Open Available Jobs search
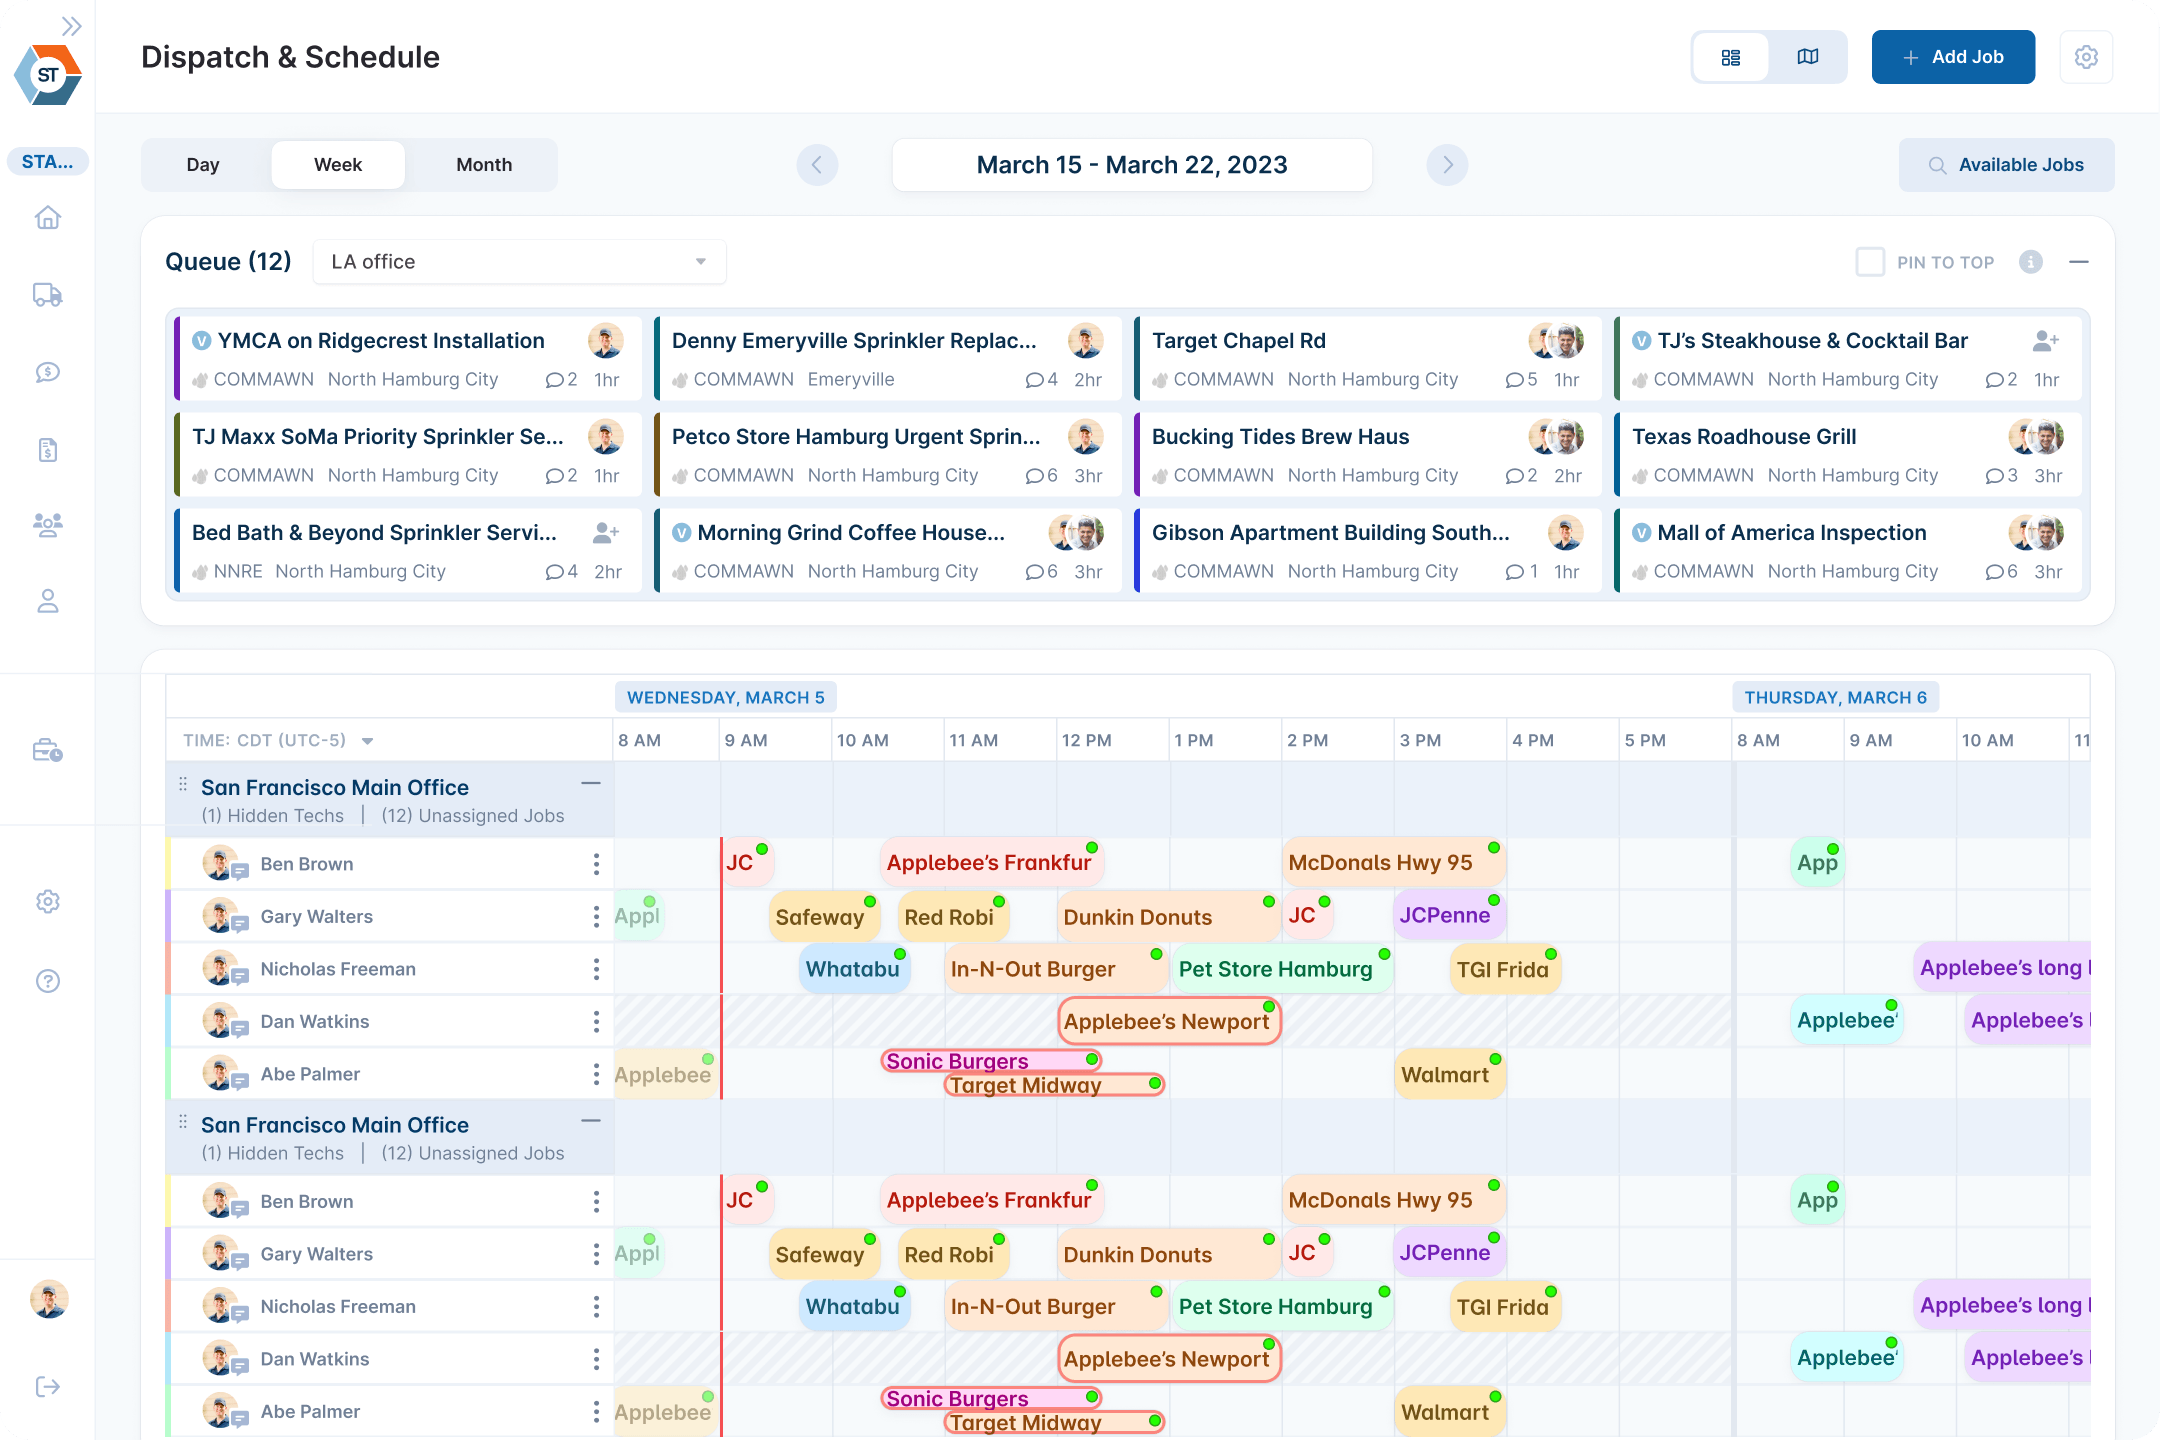This screenshot has height=1440, width=2160. (x=2006, y=165)
